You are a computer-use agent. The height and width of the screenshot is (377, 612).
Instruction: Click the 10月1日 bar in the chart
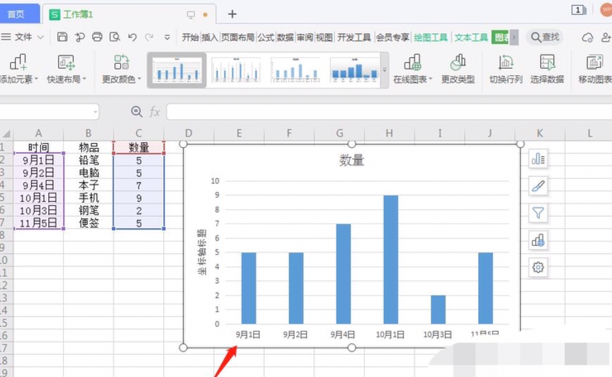[391, 260]
